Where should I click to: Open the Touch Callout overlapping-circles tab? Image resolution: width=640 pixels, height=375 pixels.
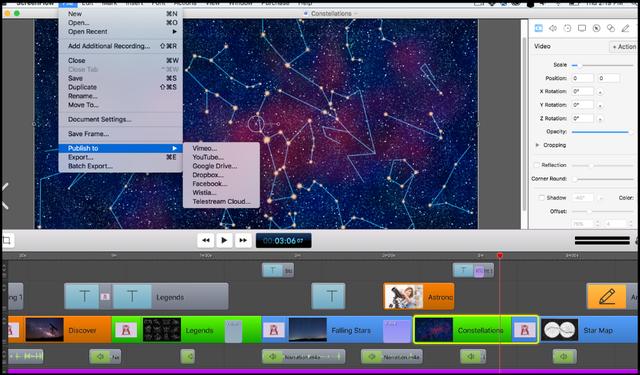point(611,28)
